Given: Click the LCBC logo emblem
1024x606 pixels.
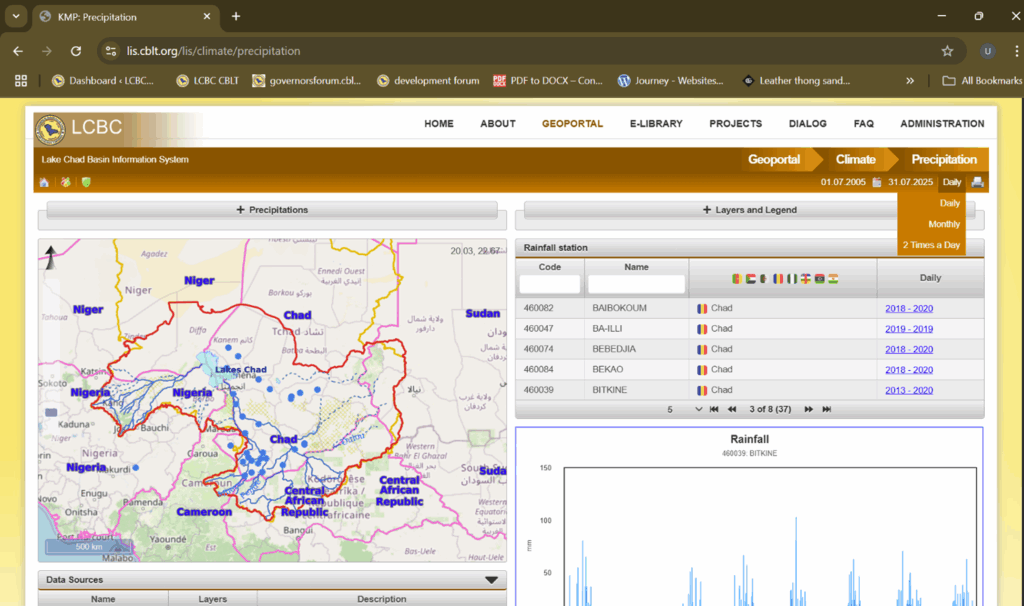Looking at the screenshot, I should tap(50, 128).
